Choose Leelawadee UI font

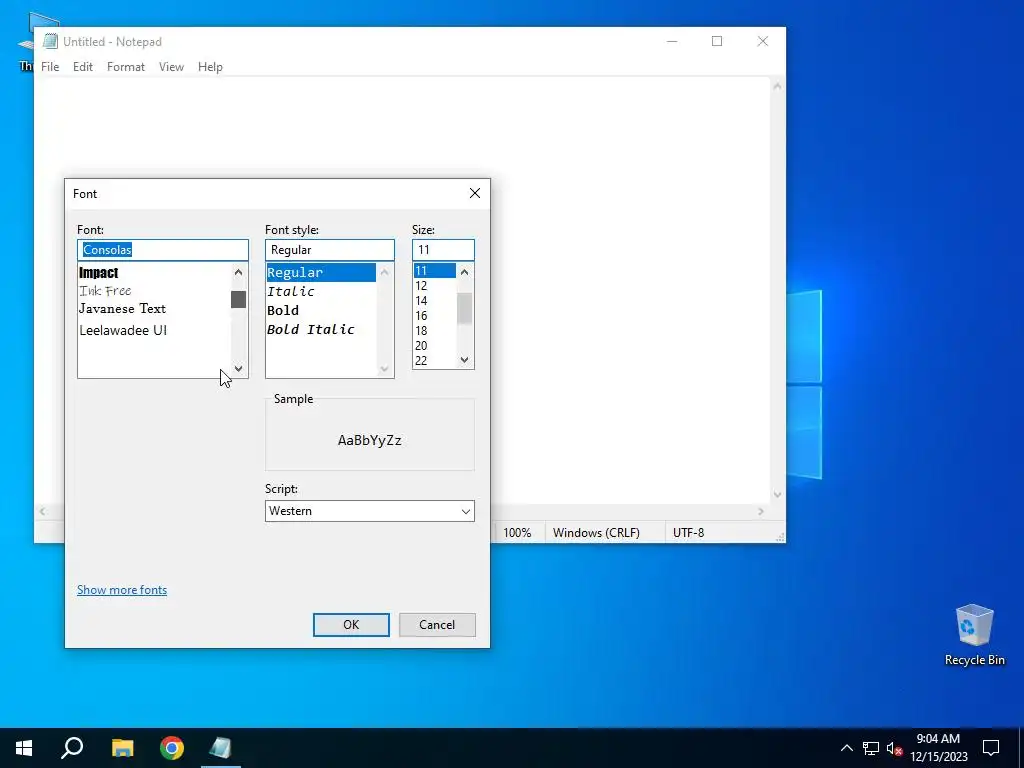point(154,330)
